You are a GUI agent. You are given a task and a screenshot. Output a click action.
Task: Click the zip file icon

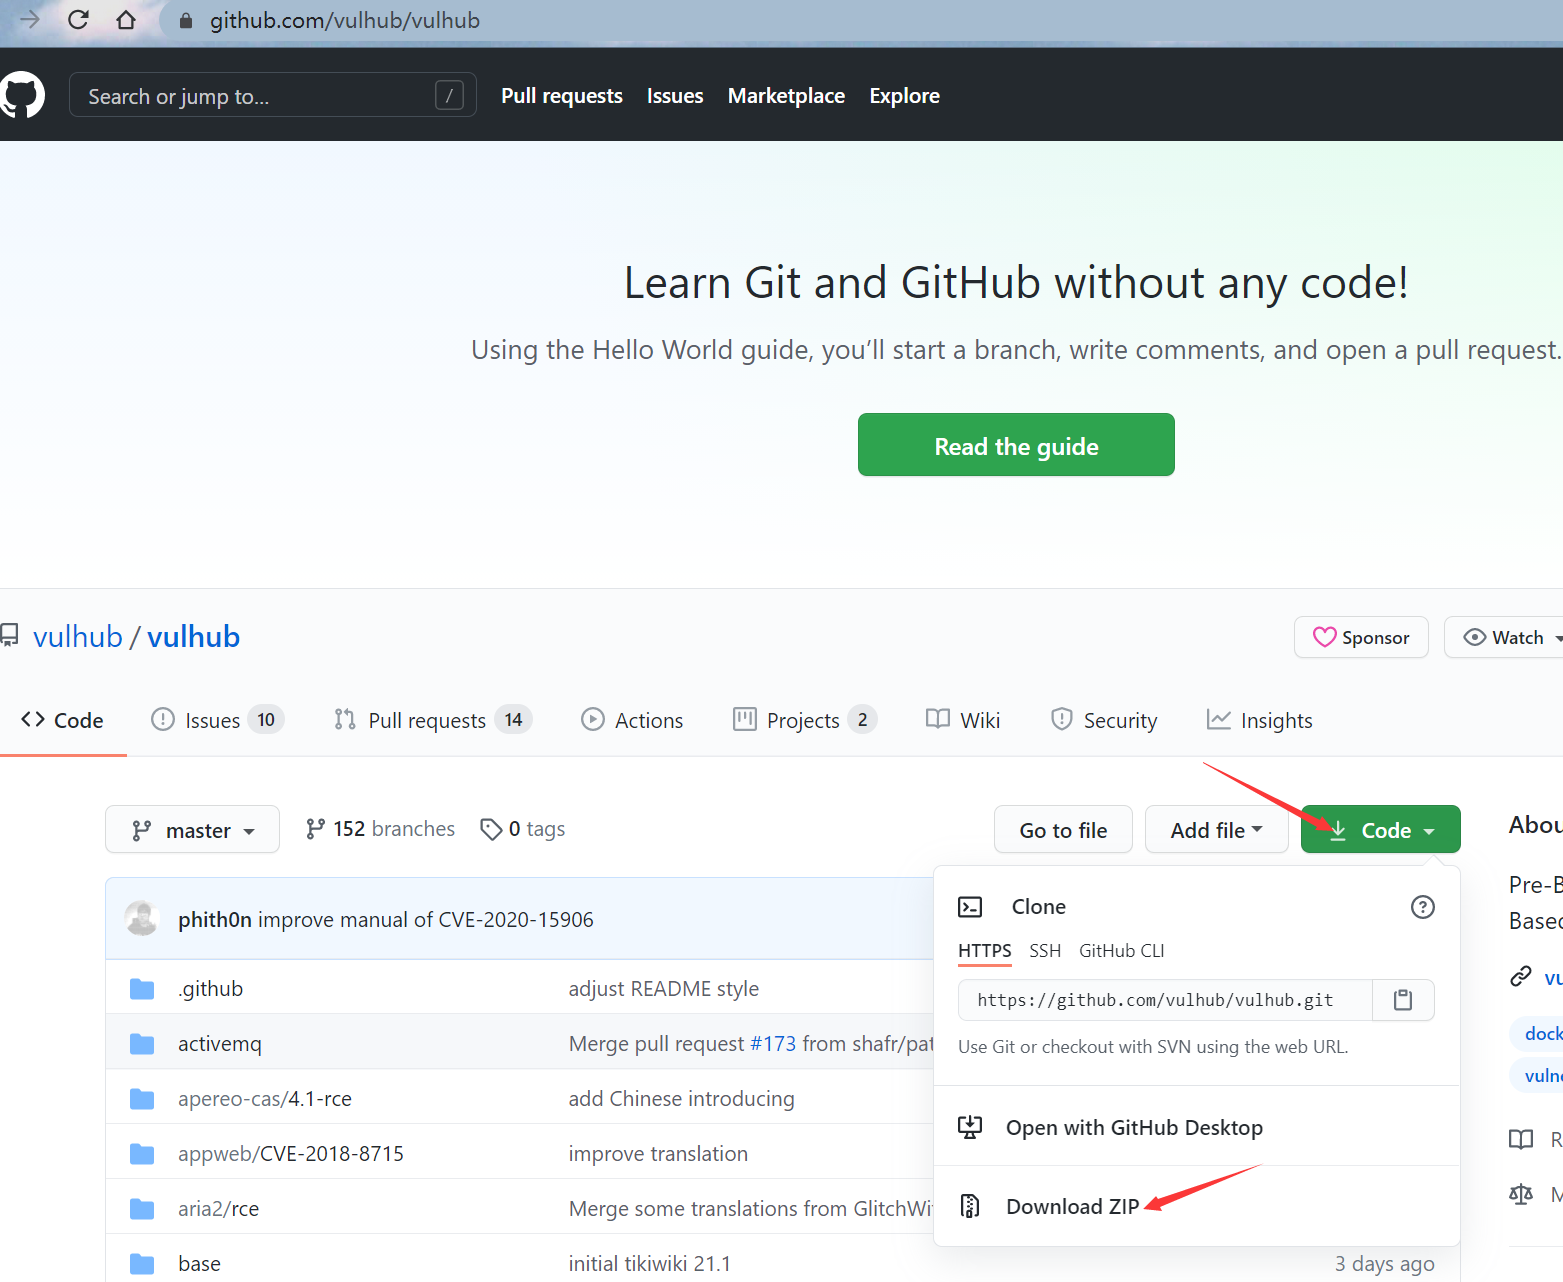[x=970, y=1206]
